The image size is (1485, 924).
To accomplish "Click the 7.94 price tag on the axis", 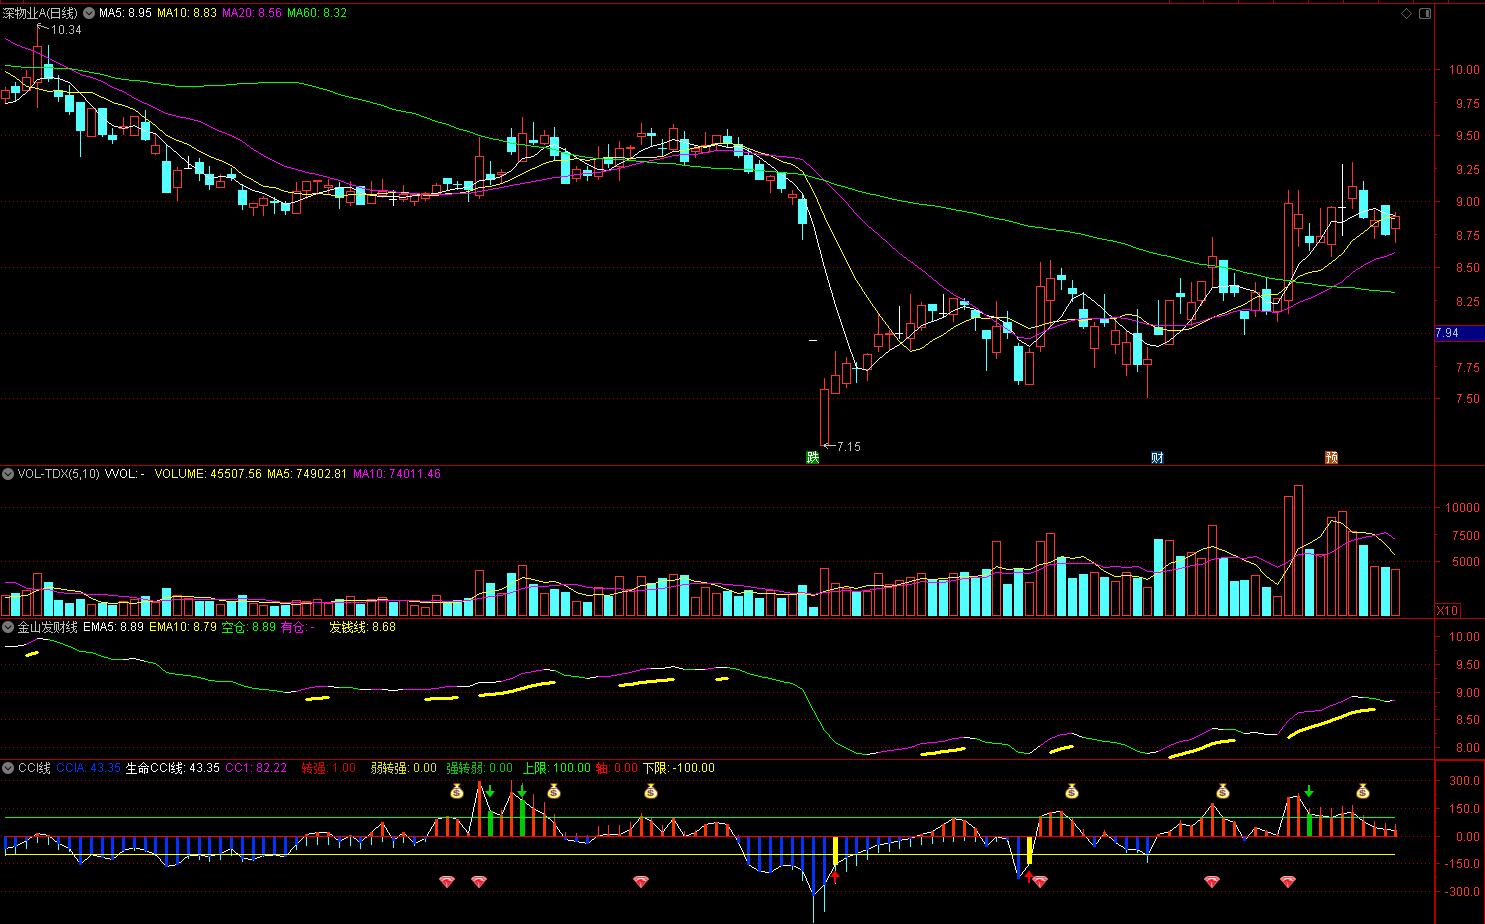I will coord(1459,333).
